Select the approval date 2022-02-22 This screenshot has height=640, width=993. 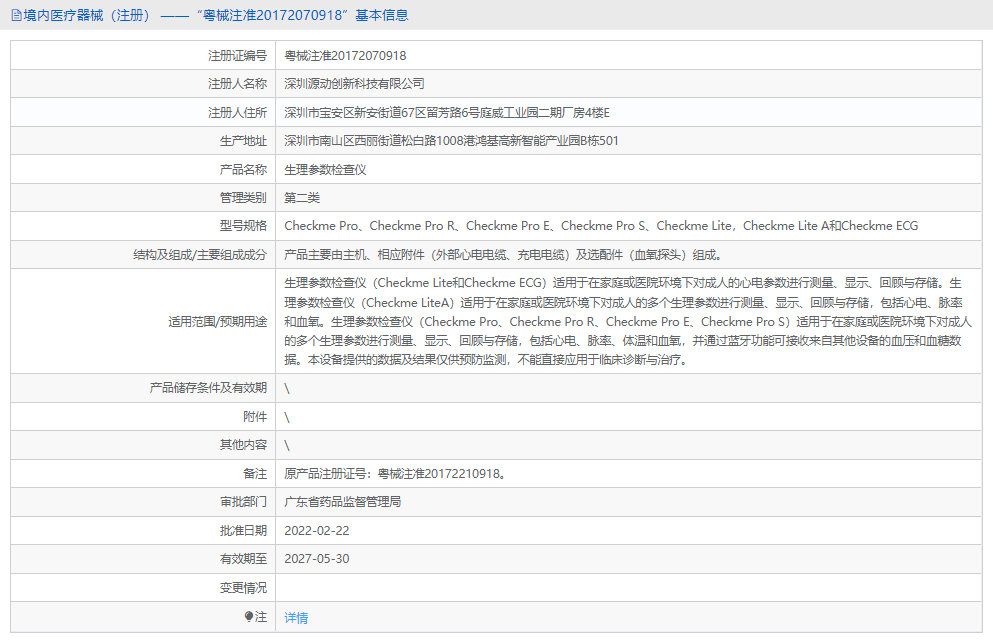320,530
